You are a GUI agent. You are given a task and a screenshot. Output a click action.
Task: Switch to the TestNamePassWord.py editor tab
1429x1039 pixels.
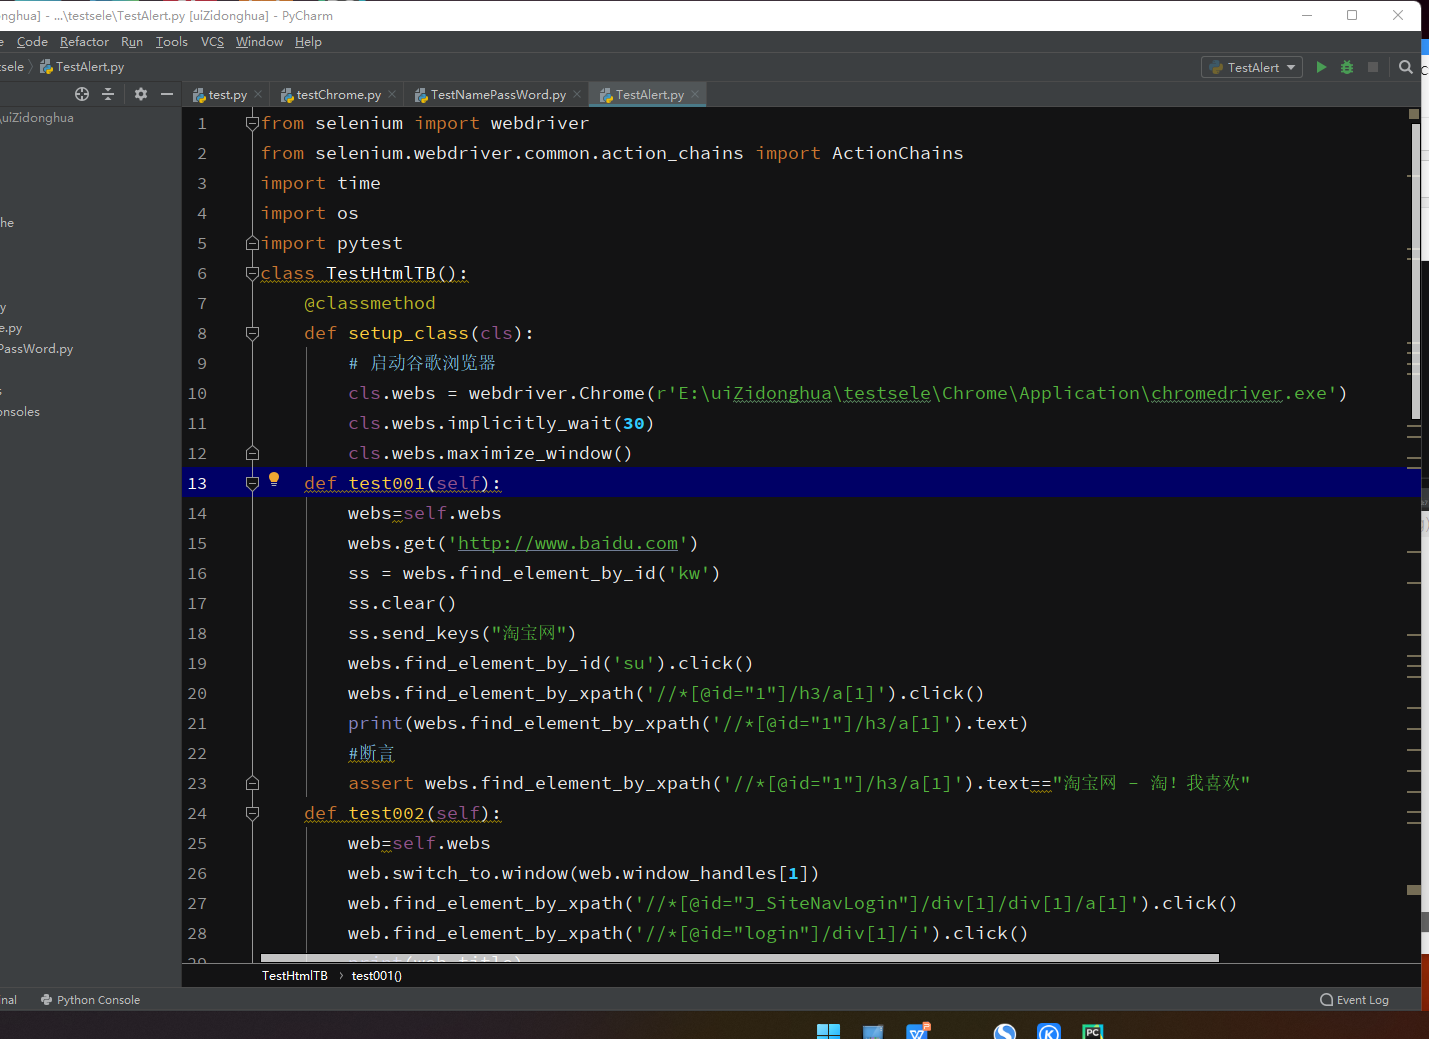(x=497, y=95)
